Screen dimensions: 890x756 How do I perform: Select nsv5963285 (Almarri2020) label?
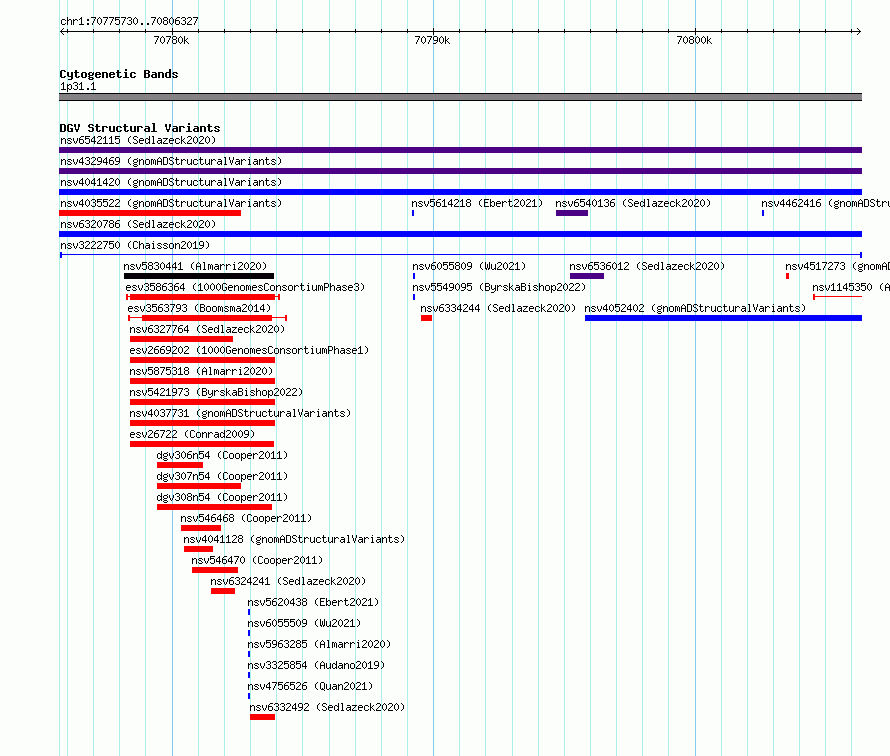pos(319,644)
